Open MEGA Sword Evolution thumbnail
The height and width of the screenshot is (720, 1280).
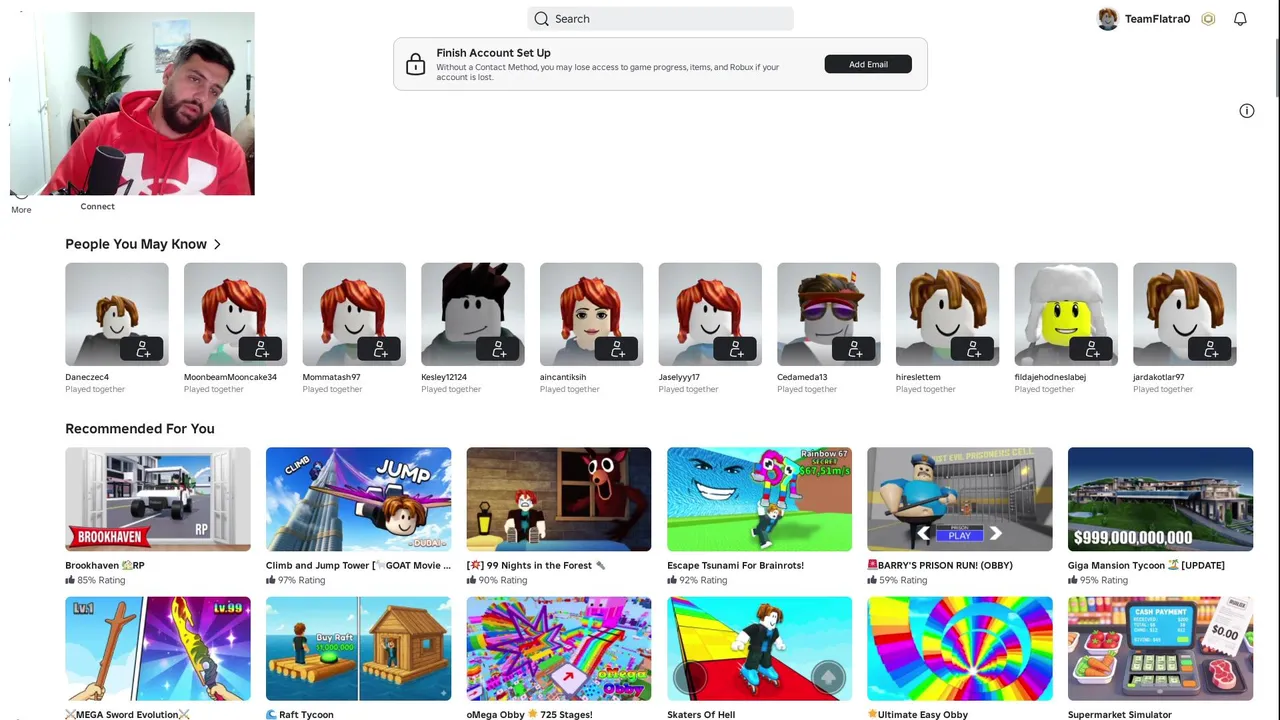pyautogui.click(x=158, y=649)
